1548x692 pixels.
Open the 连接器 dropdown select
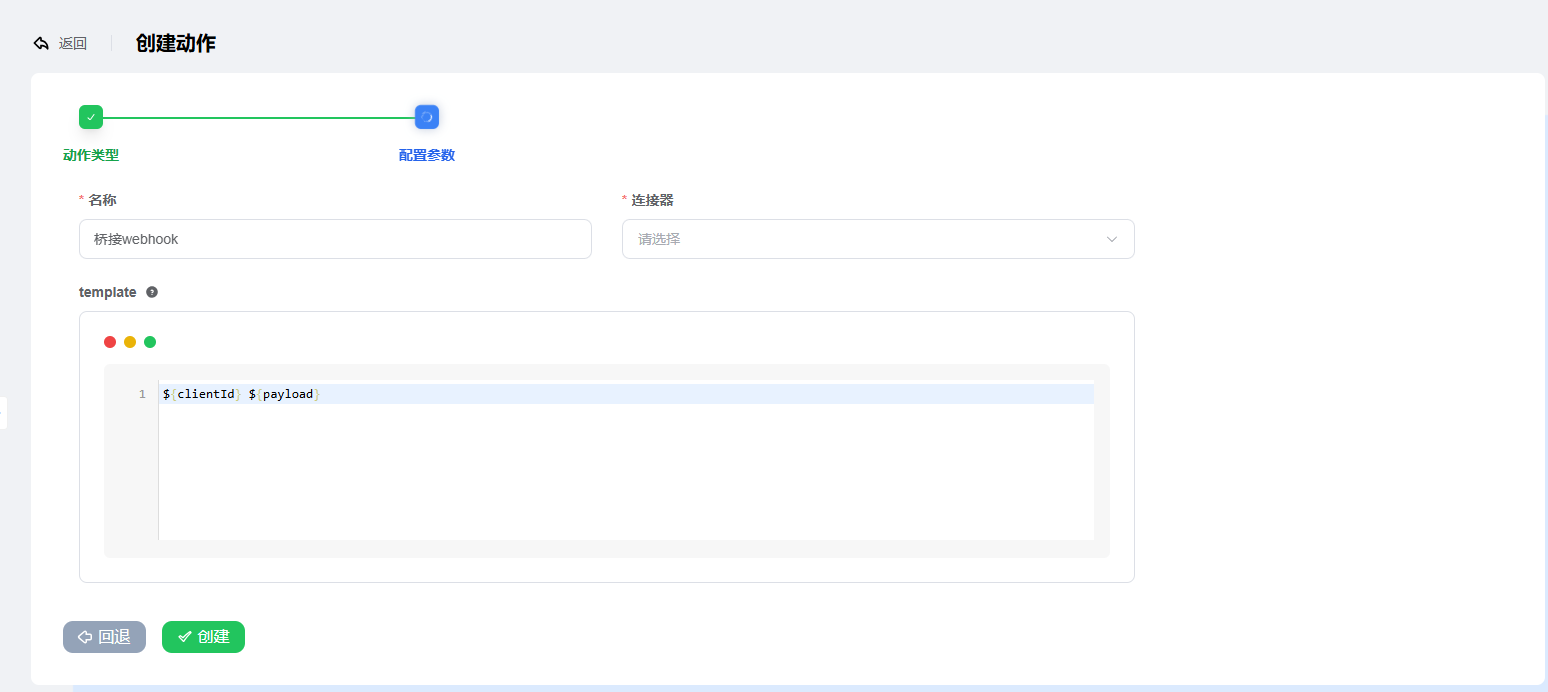coord(878,239)
